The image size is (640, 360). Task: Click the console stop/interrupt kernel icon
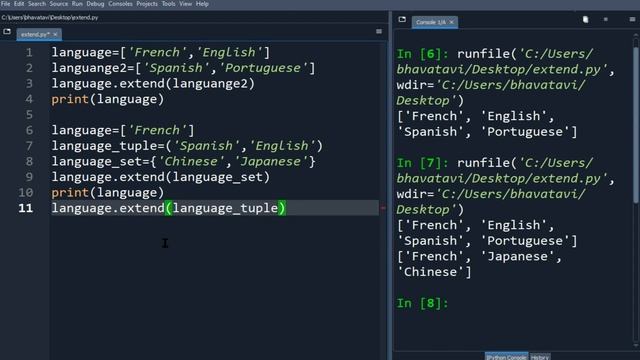coord(606,19)
